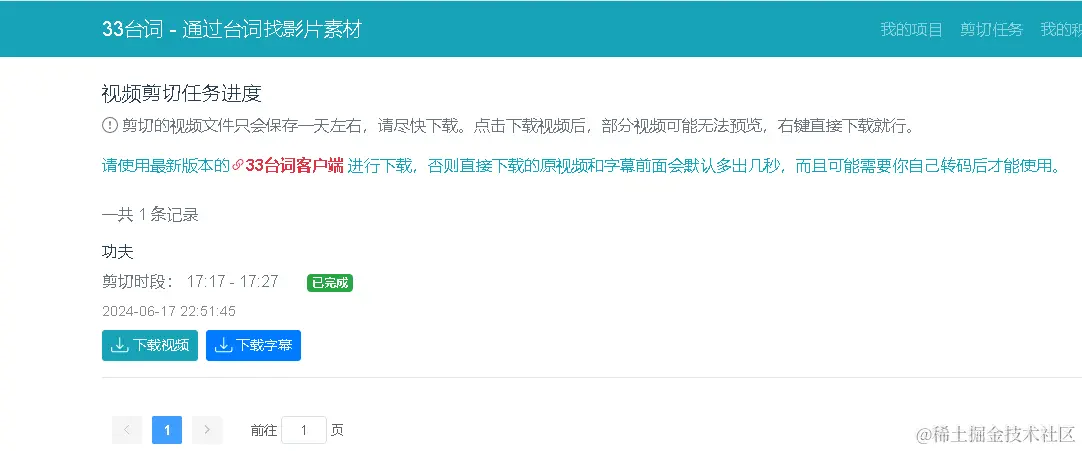The height and width of the screenshot is (451, 1082).
Task: Open 我的项目 in the top navigation
Action: [911, 30]
